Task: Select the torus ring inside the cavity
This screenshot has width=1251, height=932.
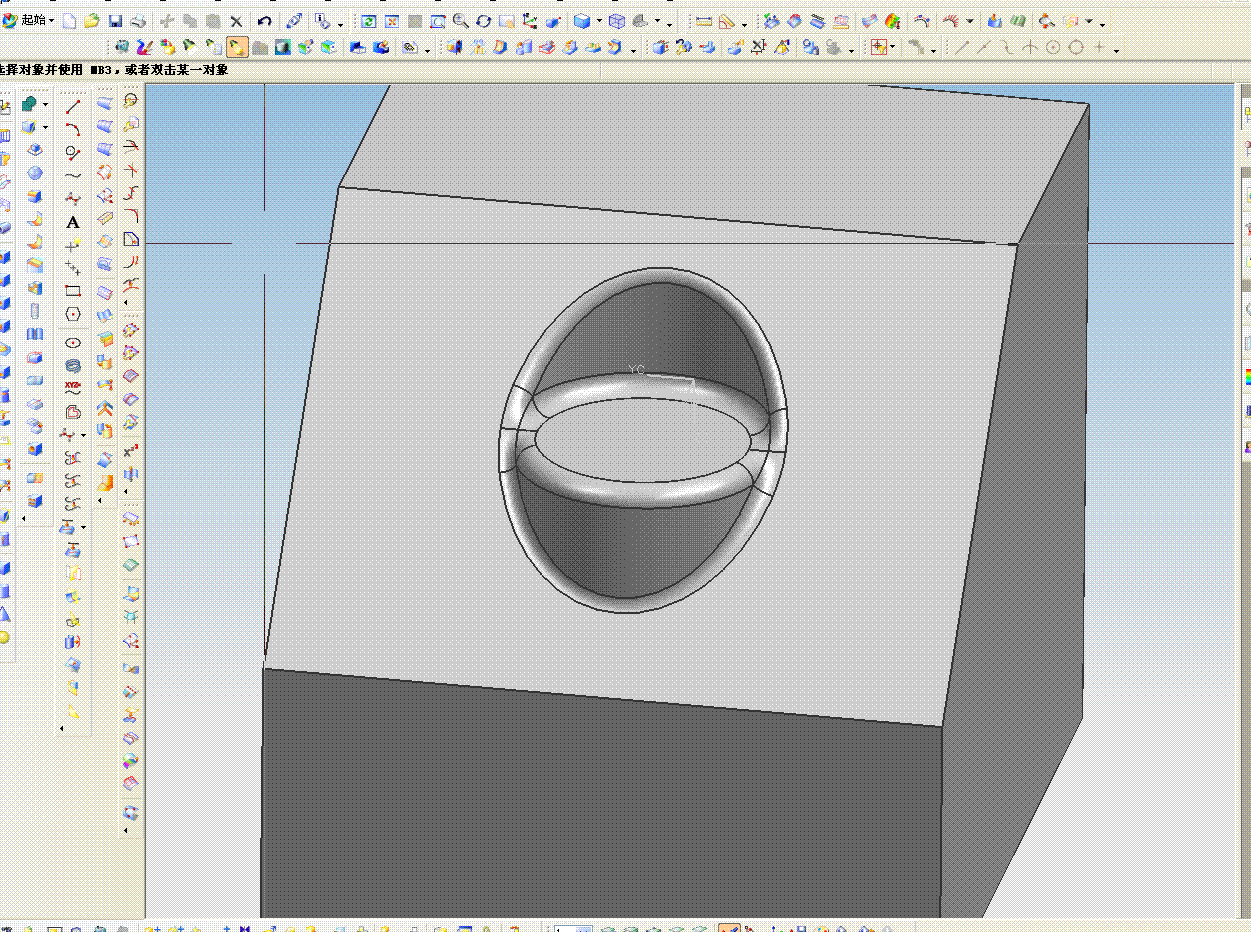Action: (x=642, y=440)
